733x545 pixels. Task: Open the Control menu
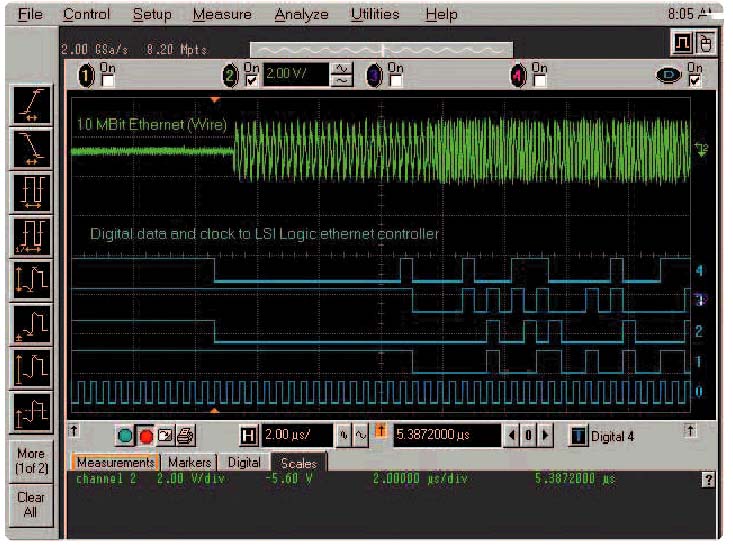[86, 14]
